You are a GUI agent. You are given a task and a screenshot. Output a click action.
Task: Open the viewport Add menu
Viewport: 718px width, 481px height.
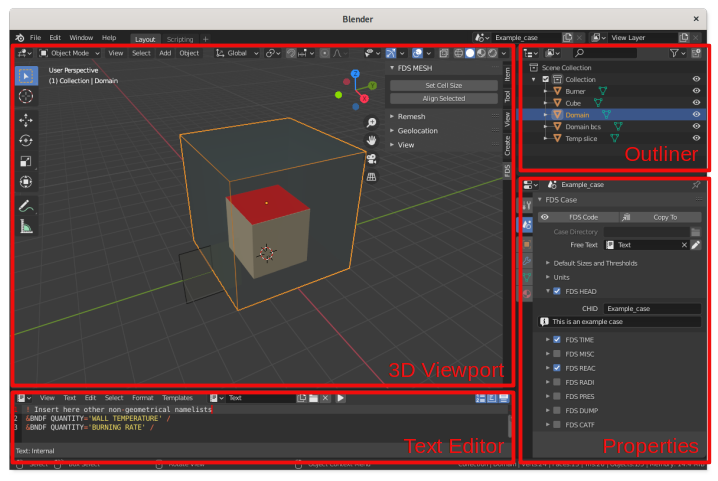165,53
